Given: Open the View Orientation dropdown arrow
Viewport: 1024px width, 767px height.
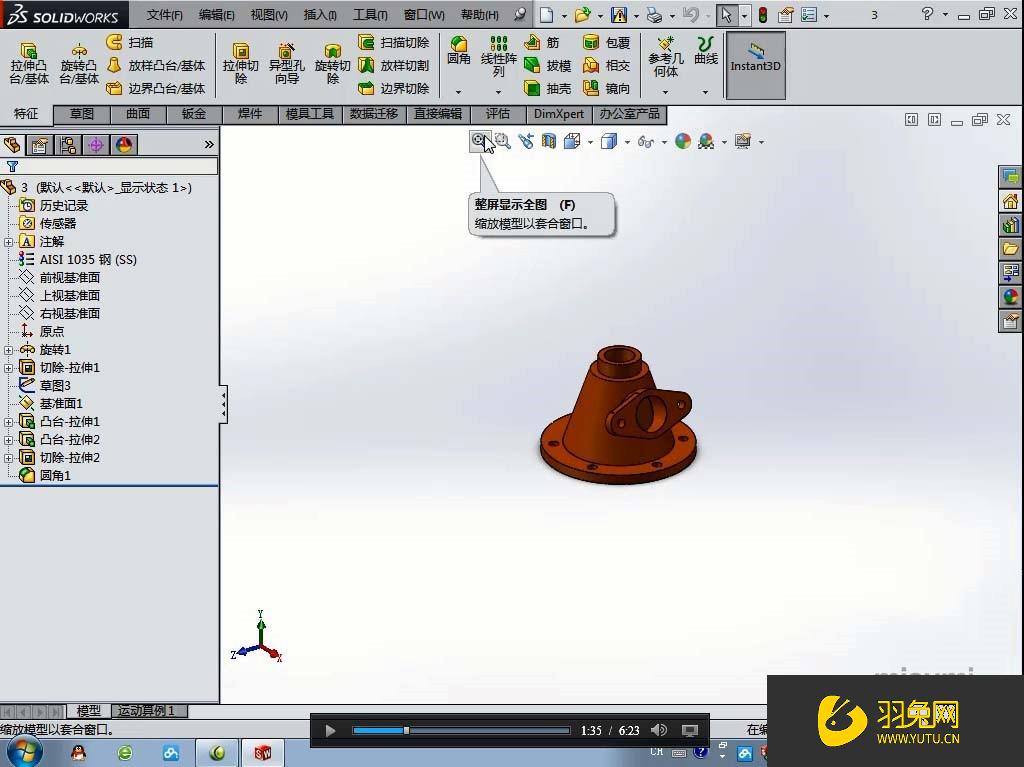Looking at the screenshot, I should [x=589, y=141].
